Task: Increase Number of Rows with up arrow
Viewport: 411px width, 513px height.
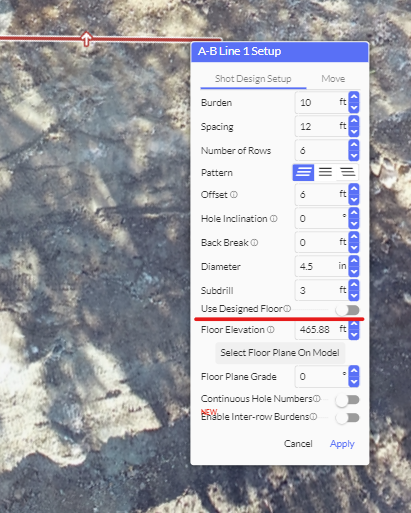Action: point(354,145)
